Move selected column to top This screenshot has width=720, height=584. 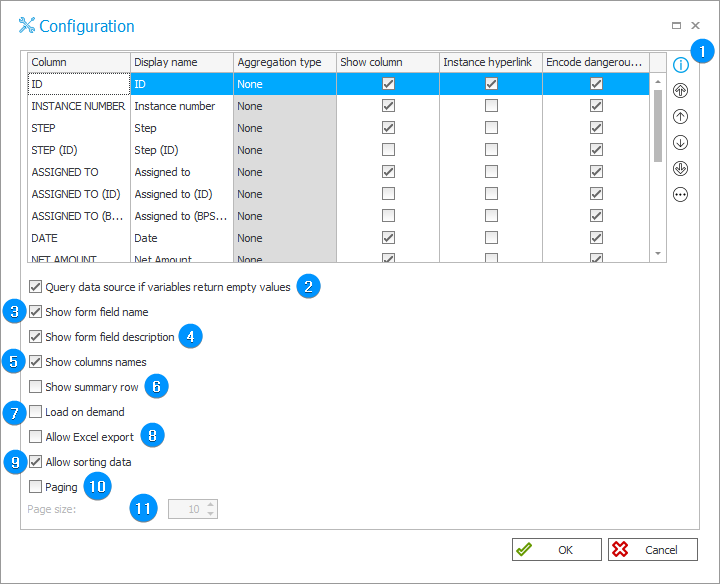pyautogui.click(x=680, y=90)
